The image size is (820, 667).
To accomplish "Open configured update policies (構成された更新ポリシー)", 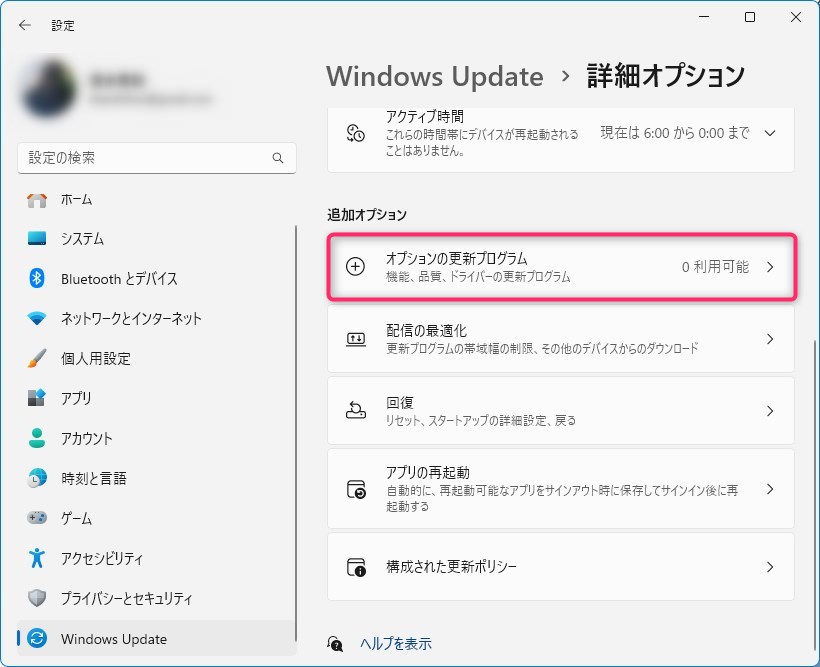I will pos(560,567).
